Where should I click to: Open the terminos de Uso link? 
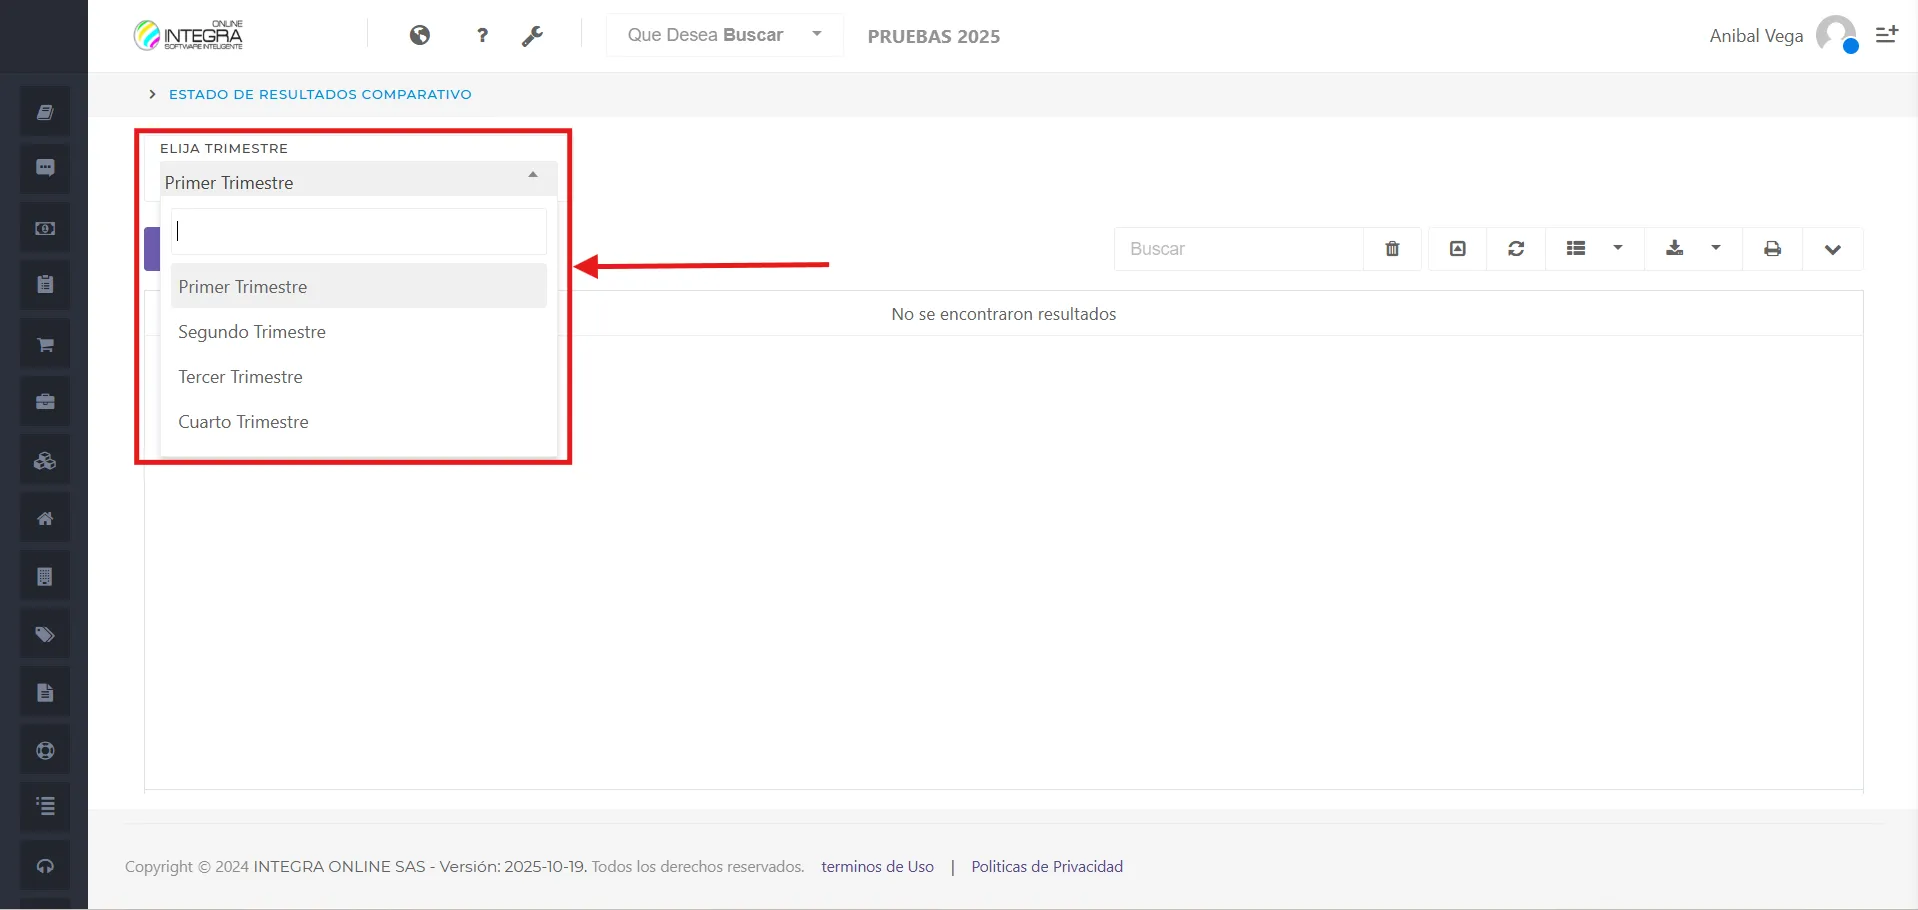(x=877, y=867)
